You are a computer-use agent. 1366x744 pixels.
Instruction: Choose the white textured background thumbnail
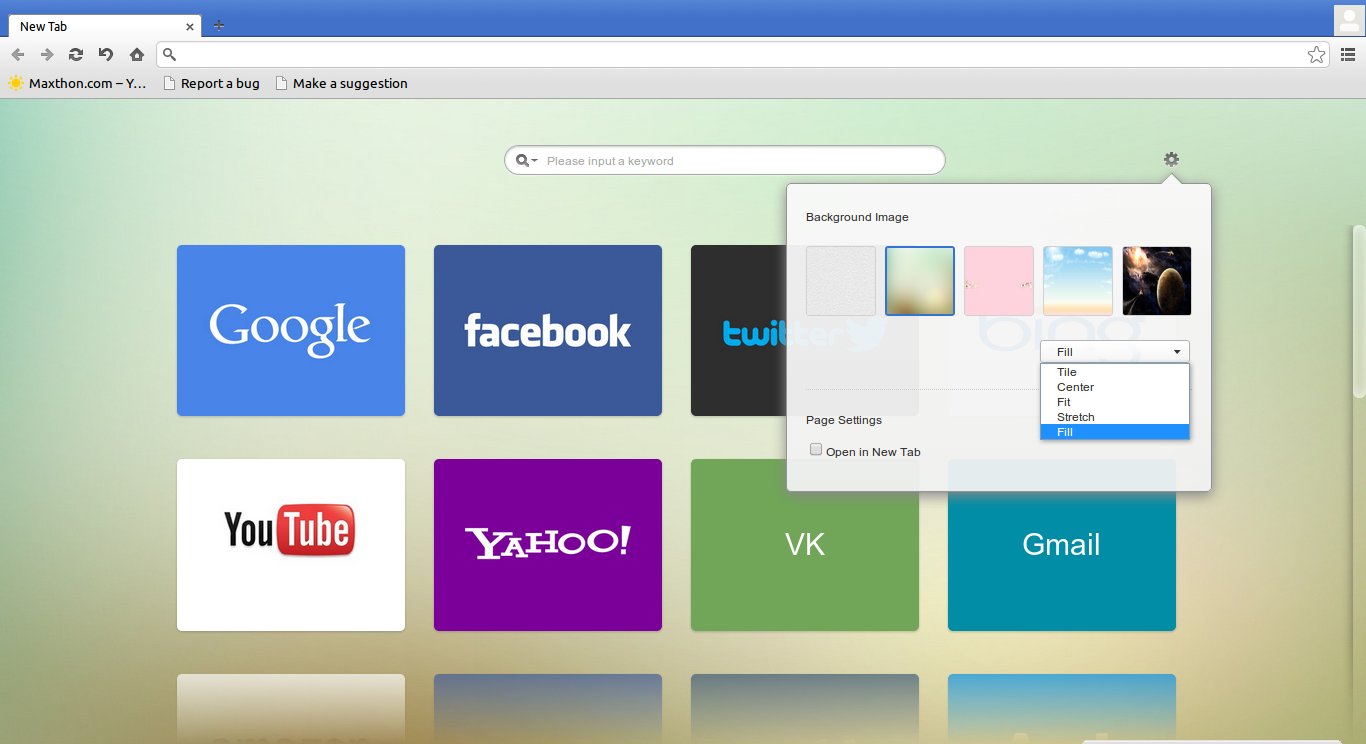coord(841,281)
